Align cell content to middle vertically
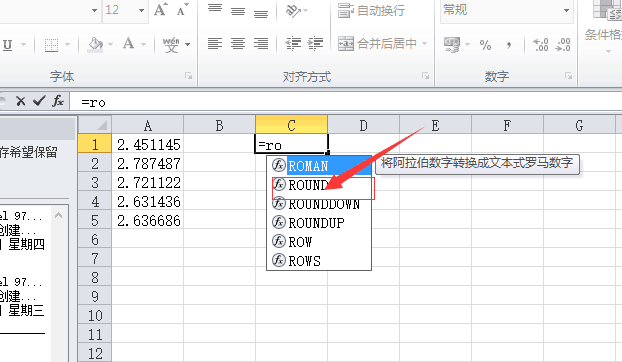Image resolution: width=622 pixels, height=362 pixels. pos(238,11)
